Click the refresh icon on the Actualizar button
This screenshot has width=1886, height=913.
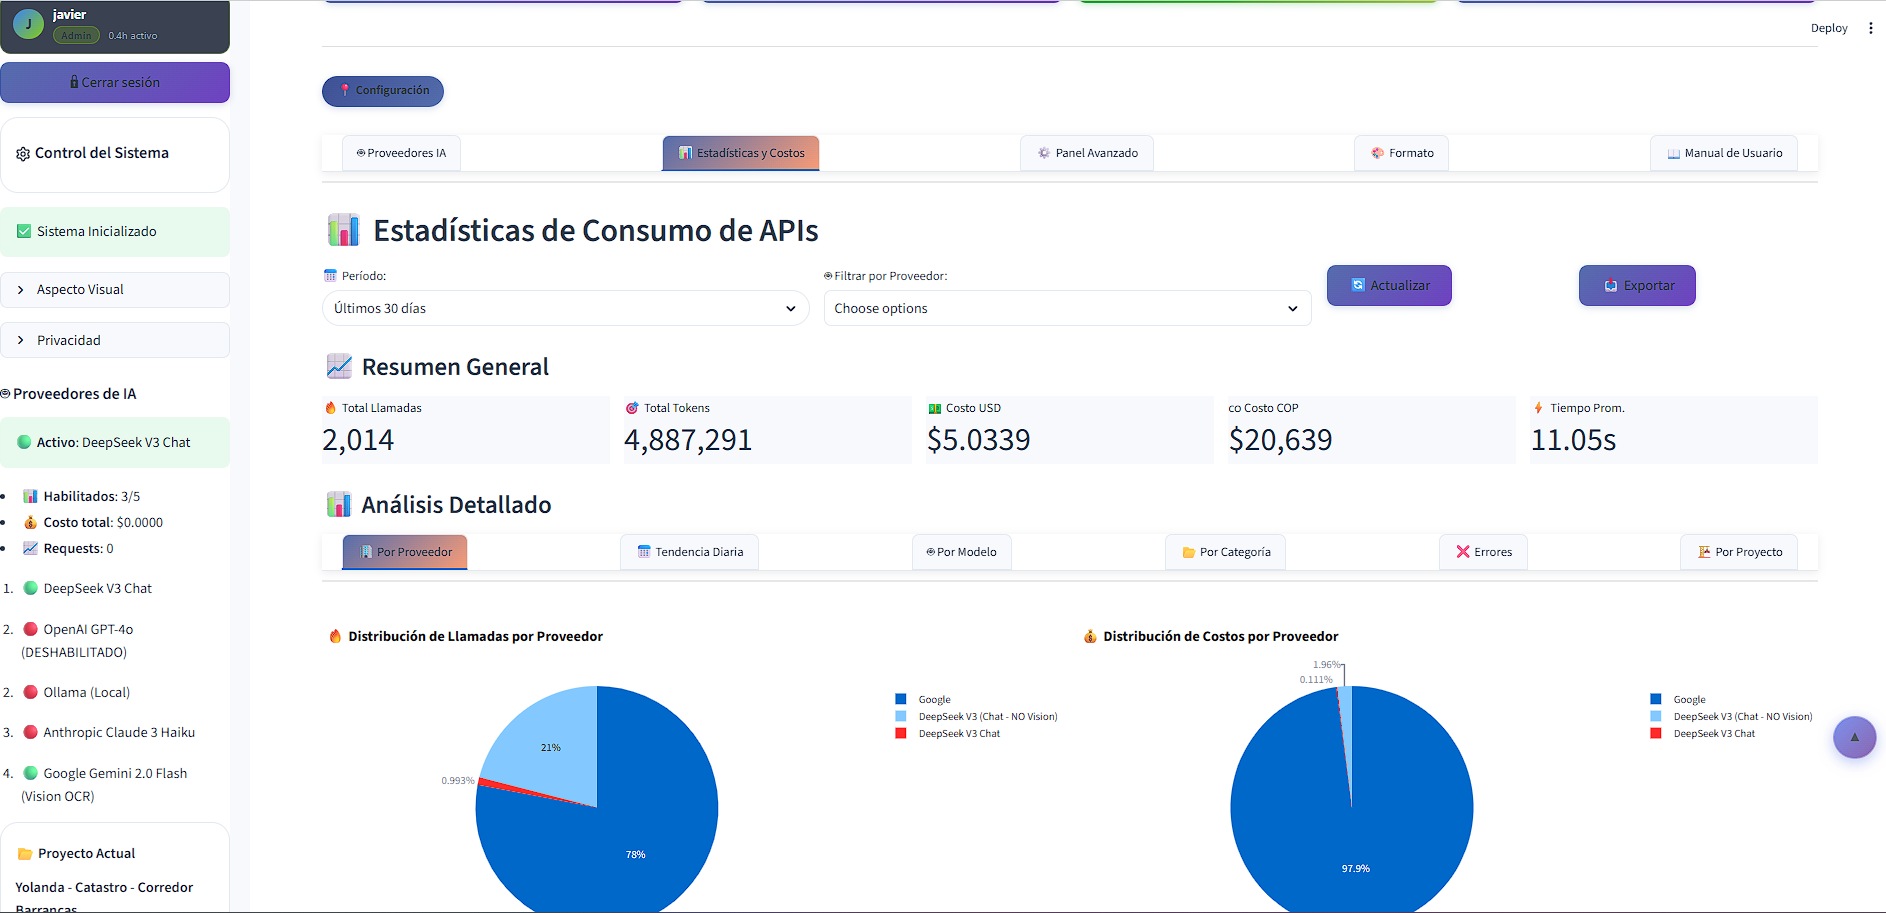pyautogui.click(x=1357, y=285)
